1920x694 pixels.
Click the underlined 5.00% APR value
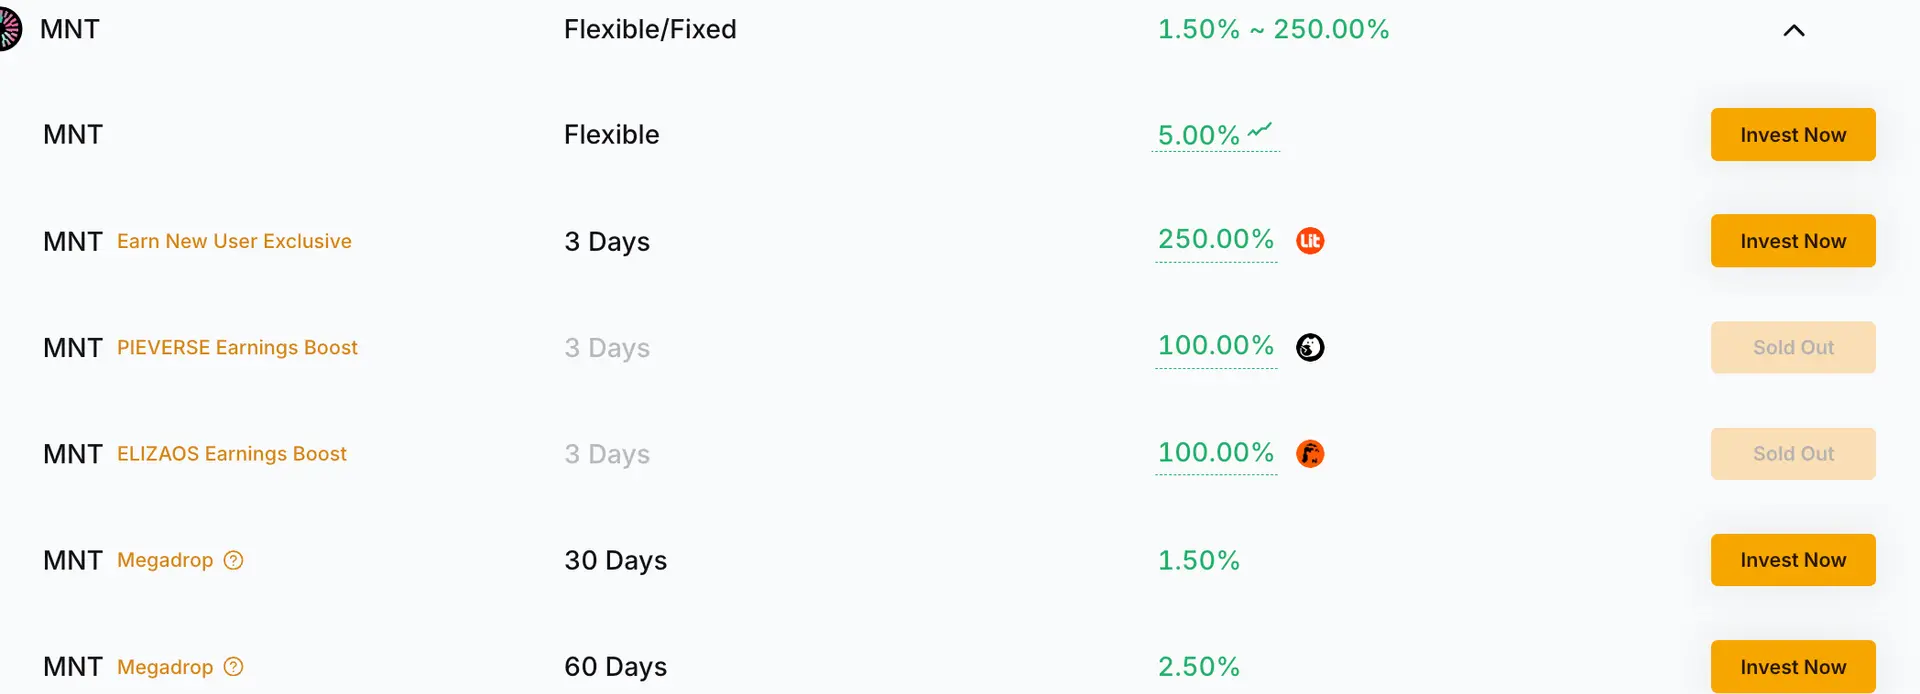(1196, 134)
